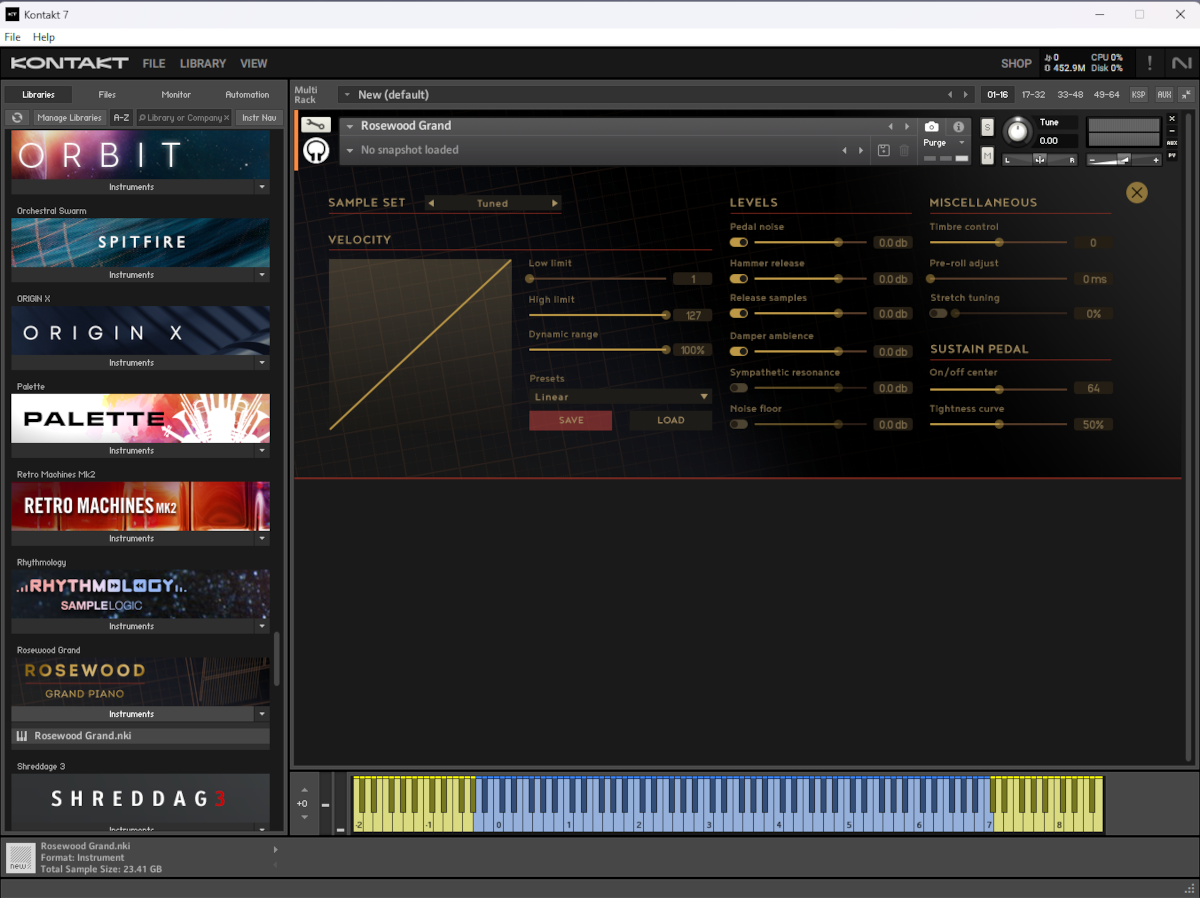Image resolution: width=1200 pixels, height=898 pixels.
Task: Toggle A-Z library sorting
Action: click(121, 118)
